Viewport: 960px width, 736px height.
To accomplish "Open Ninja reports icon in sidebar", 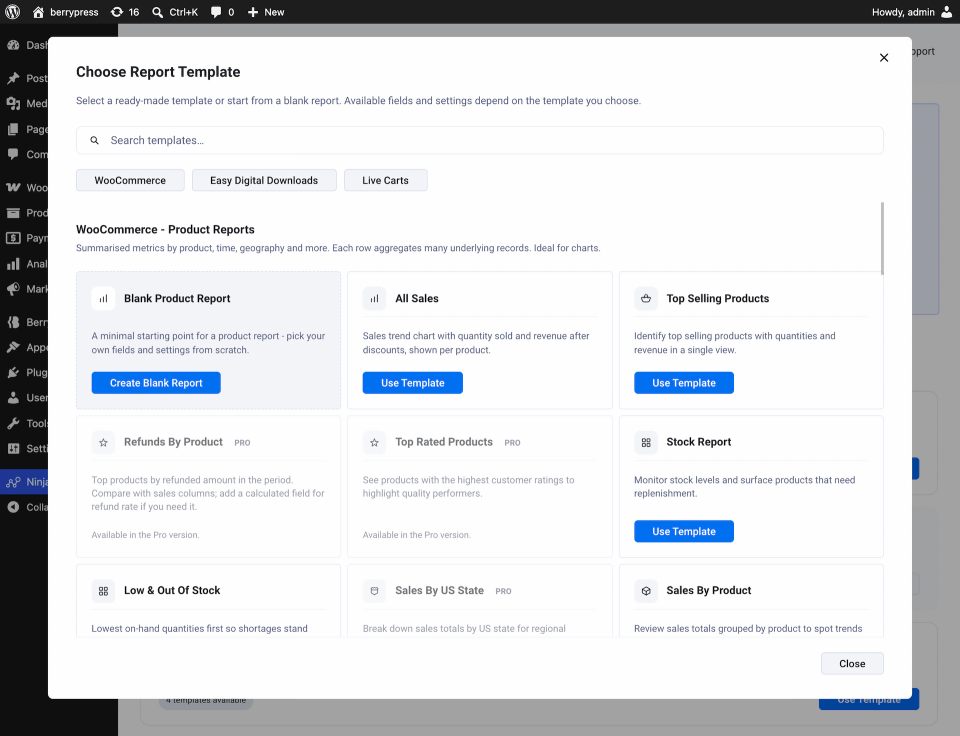I will (13, 482).
